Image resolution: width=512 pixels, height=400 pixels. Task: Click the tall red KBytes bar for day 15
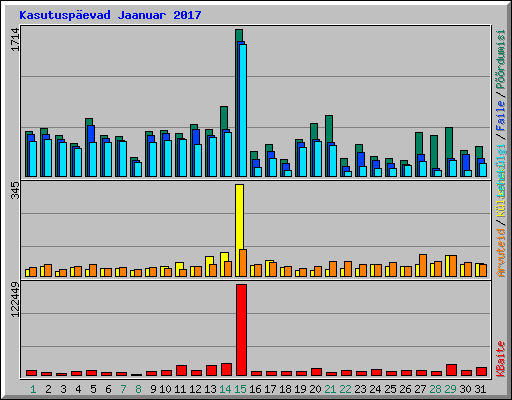pyautogui.click(x=241, y=330)
